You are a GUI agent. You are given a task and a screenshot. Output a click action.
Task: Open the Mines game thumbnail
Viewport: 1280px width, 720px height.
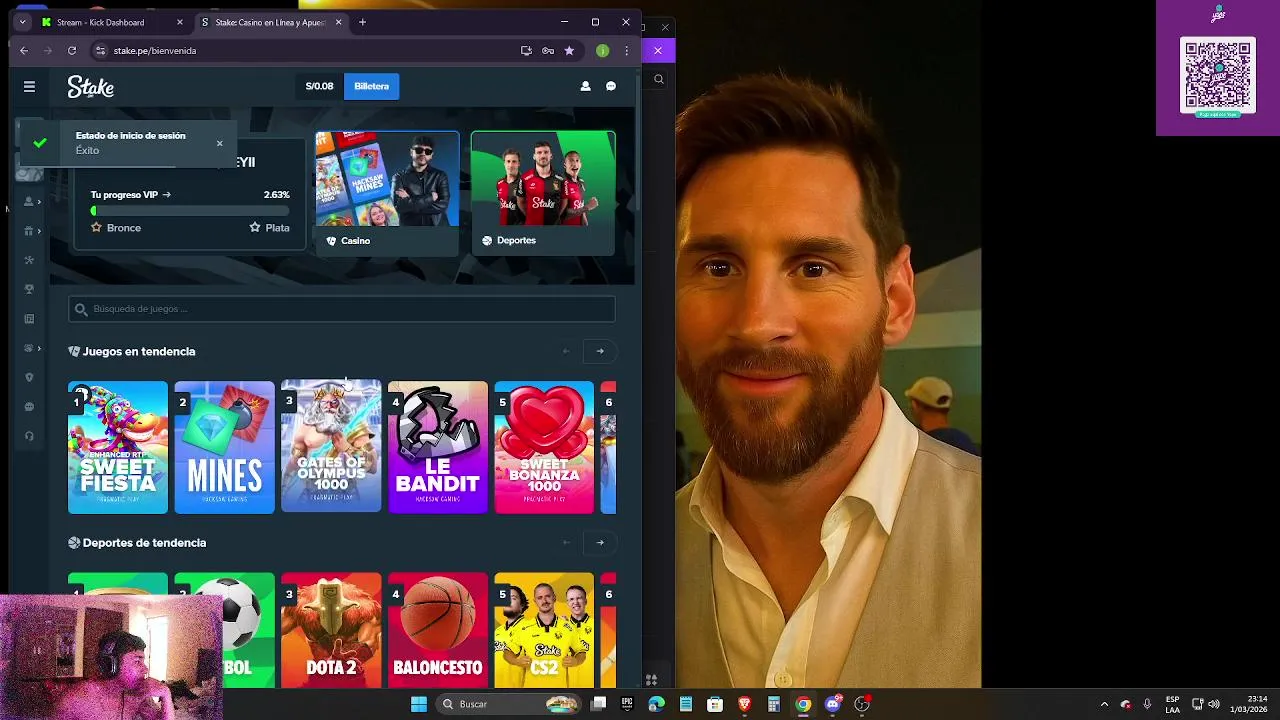tap(224, 447)
